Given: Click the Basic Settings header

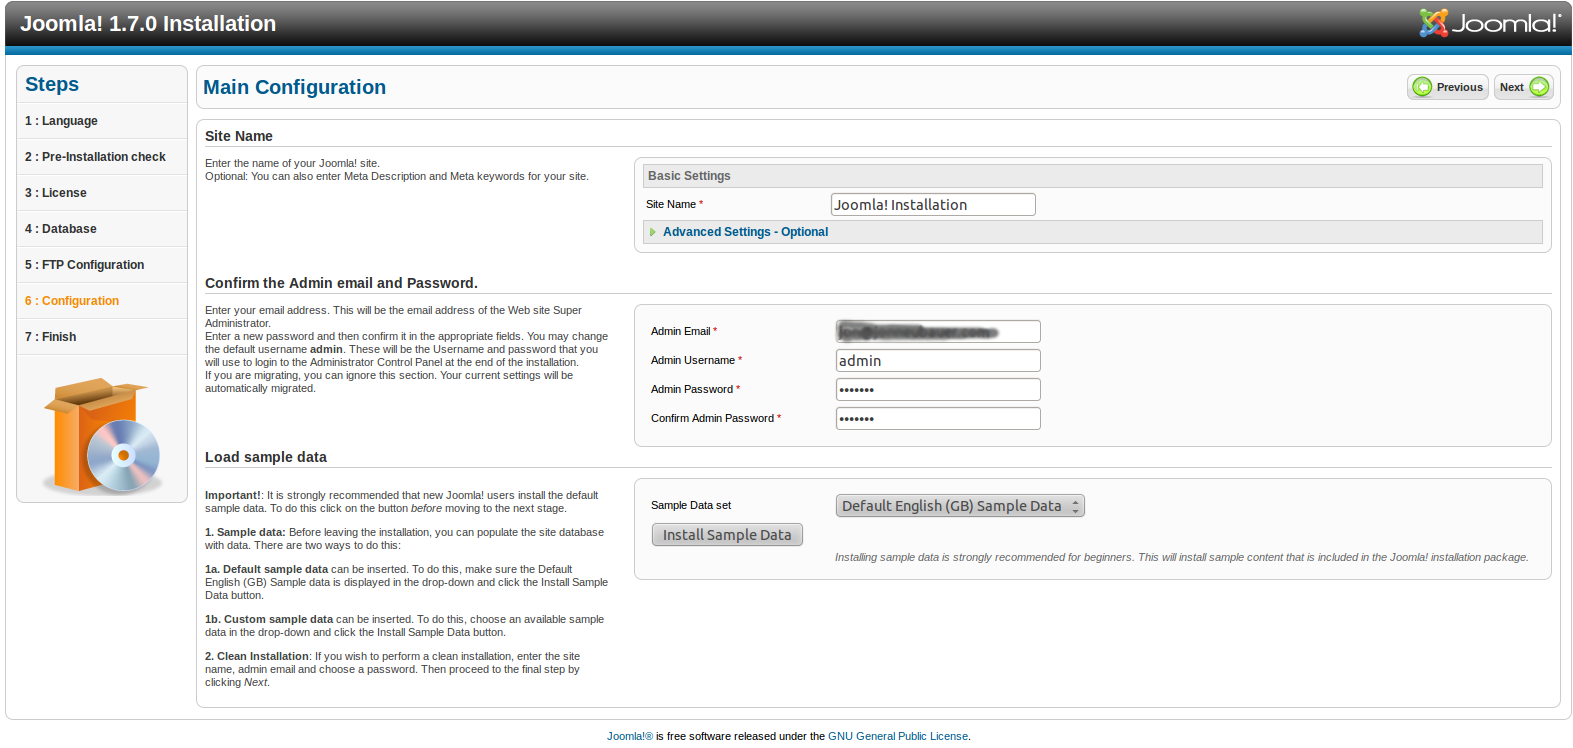Looking at the screenshot, I should pyautogui.click(x=1092, y=176).
